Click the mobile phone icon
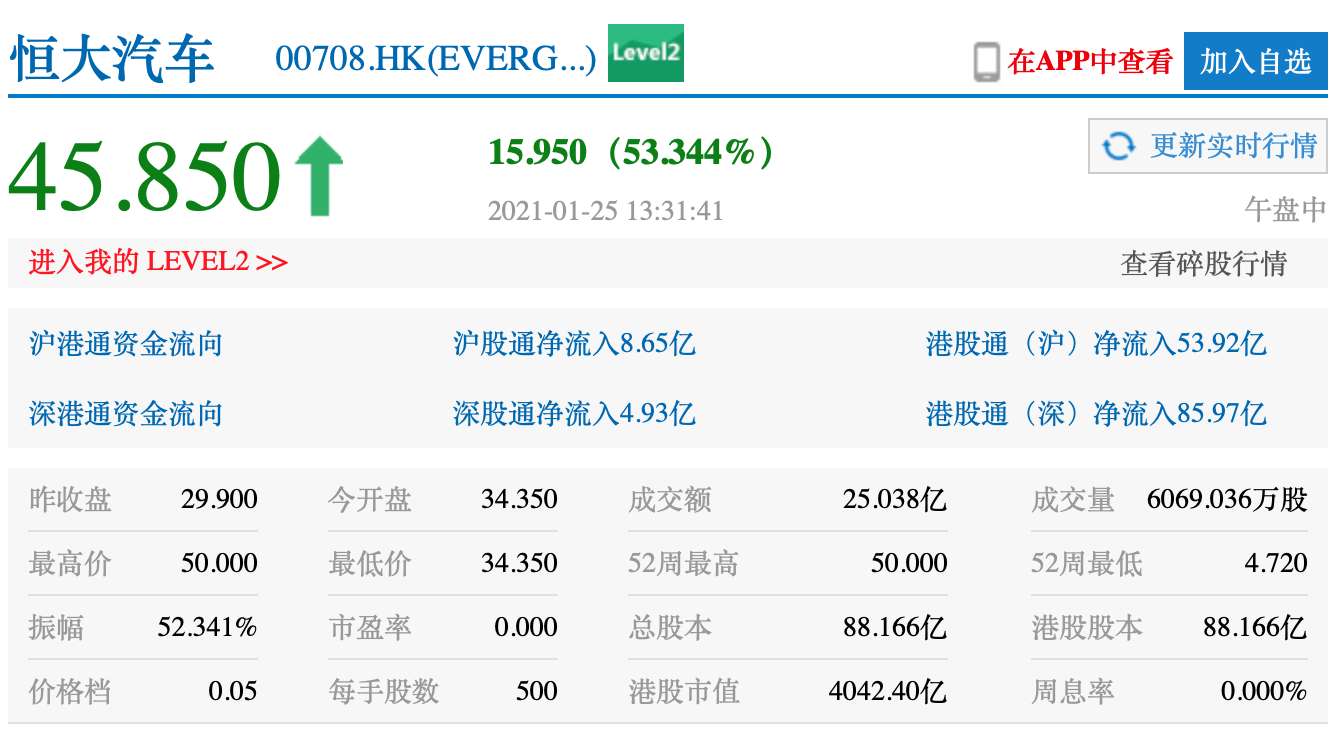The image size is (1344, 748). coord(987,62)
